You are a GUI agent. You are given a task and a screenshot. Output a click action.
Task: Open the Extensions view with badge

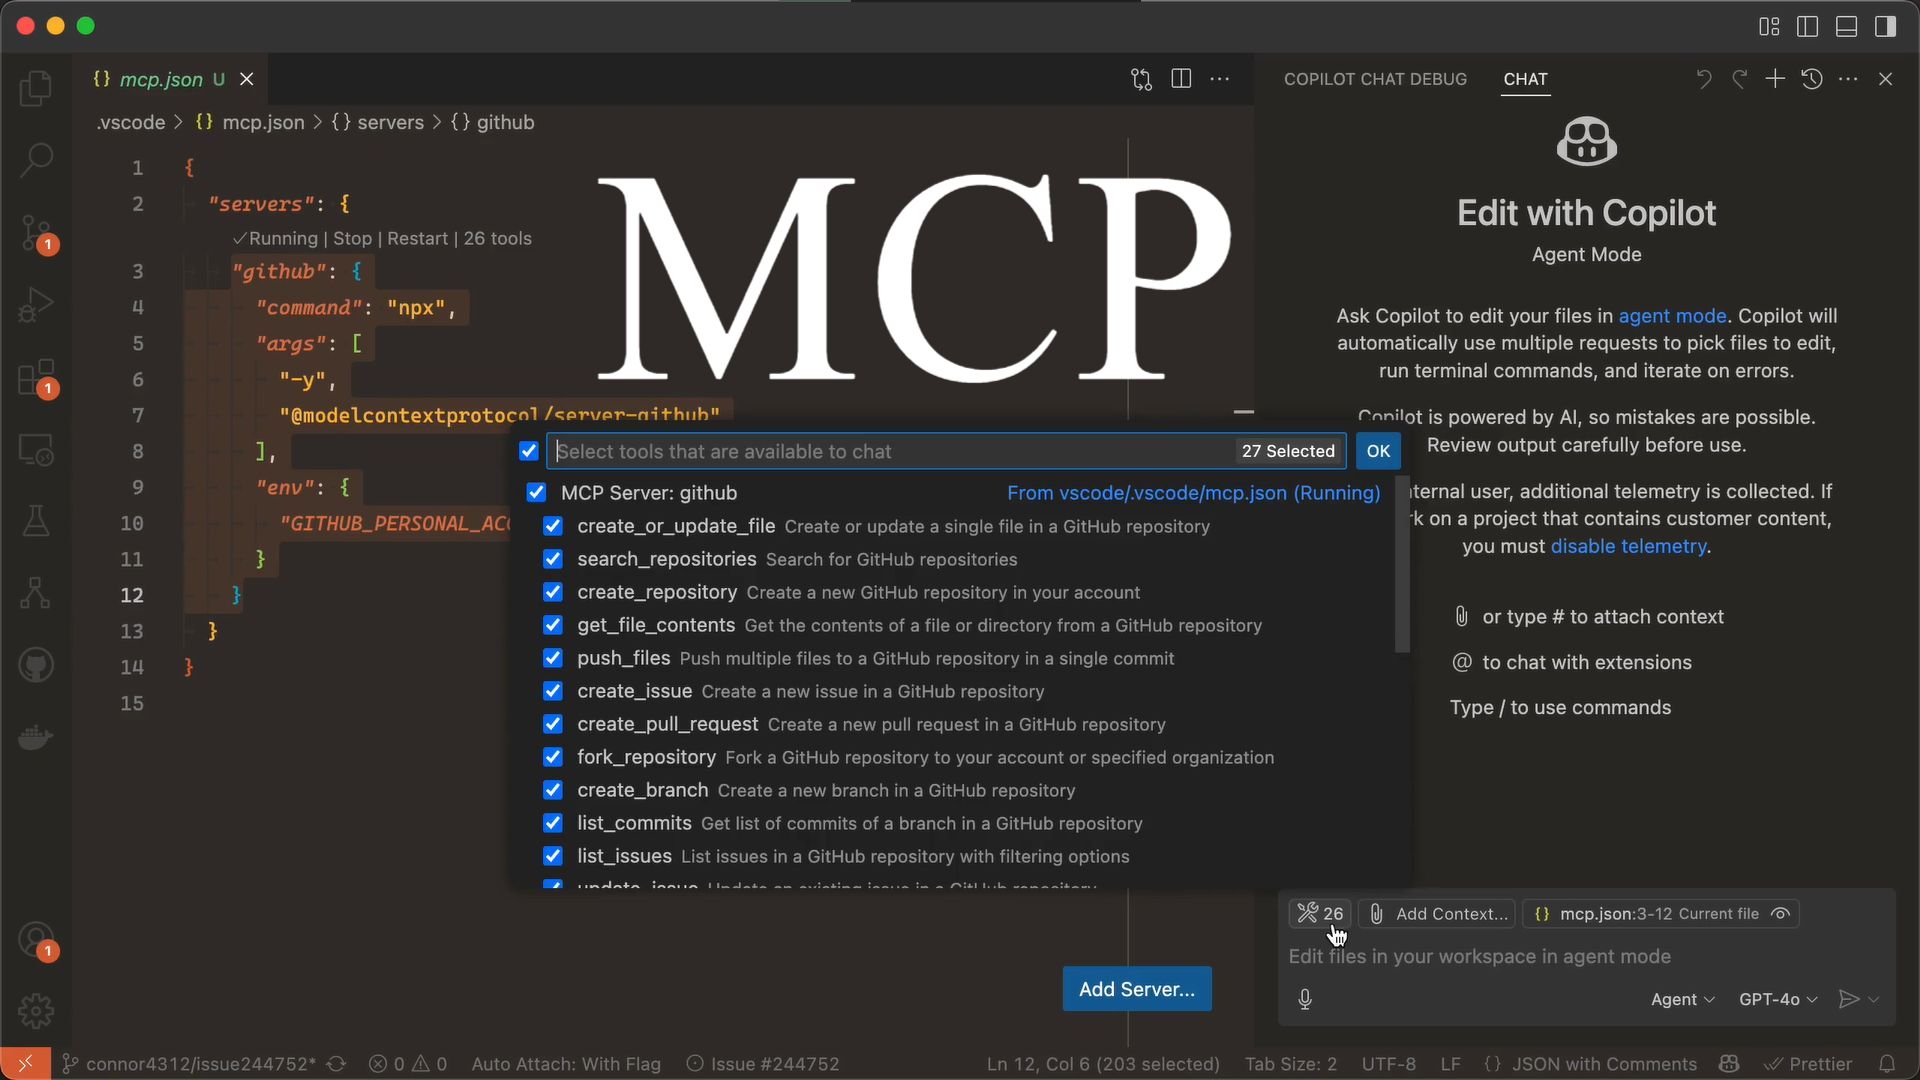pos(36,378)
